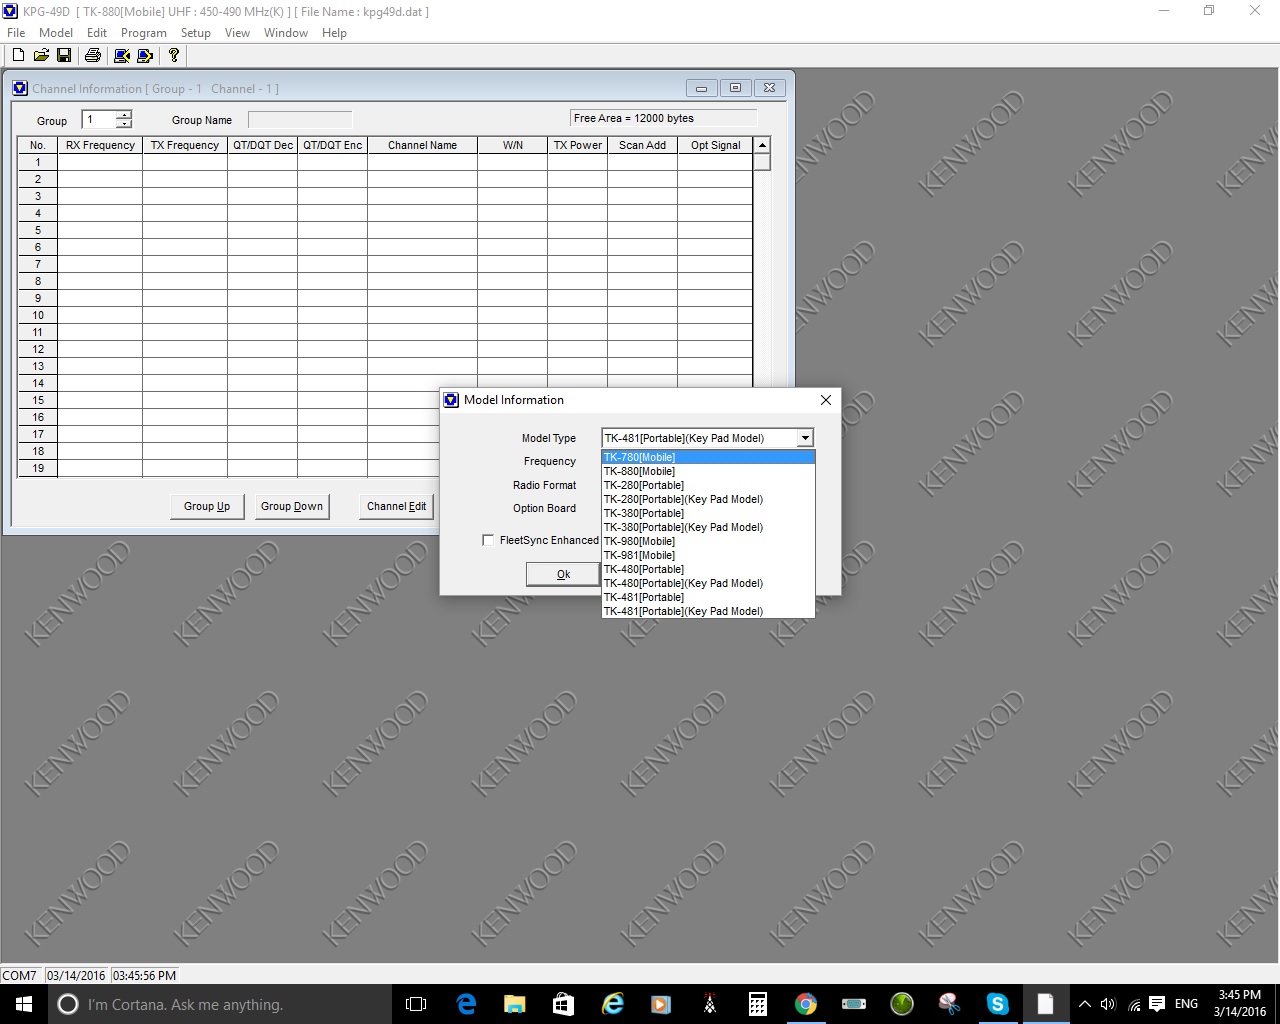This screenshot has width=1280, height=1024.
Task: Click the RX Frequency column header
Action: pos(100,145)
